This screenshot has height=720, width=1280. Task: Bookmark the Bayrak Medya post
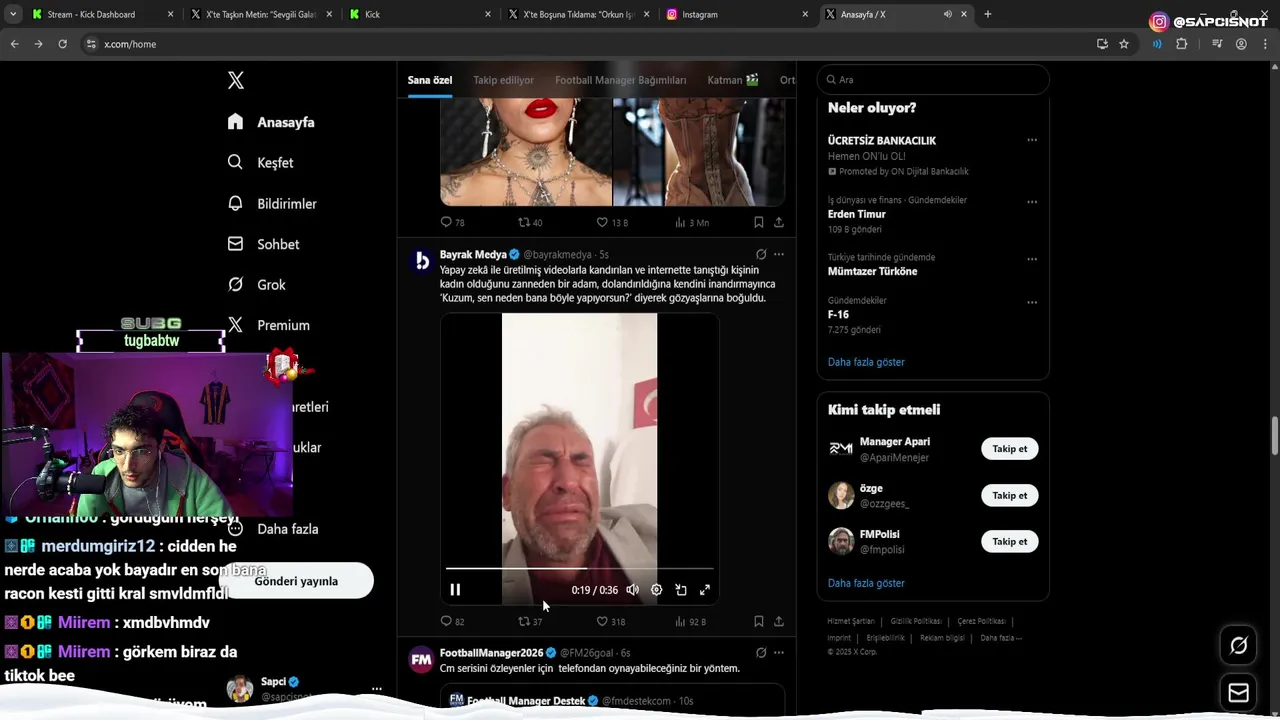click(759, 621)
